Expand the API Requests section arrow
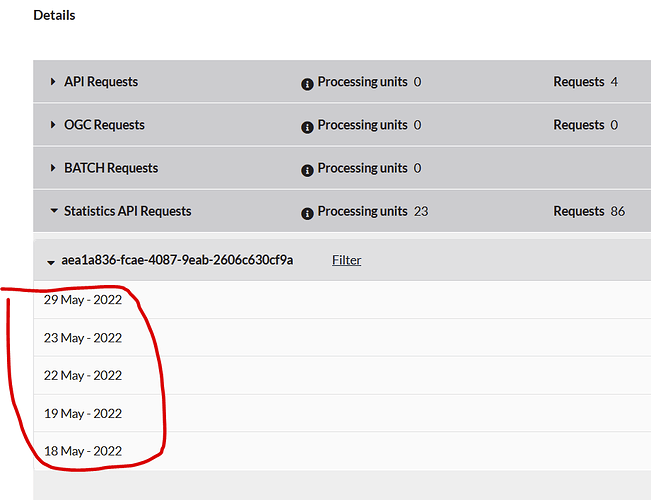 [x=53, y=81]
